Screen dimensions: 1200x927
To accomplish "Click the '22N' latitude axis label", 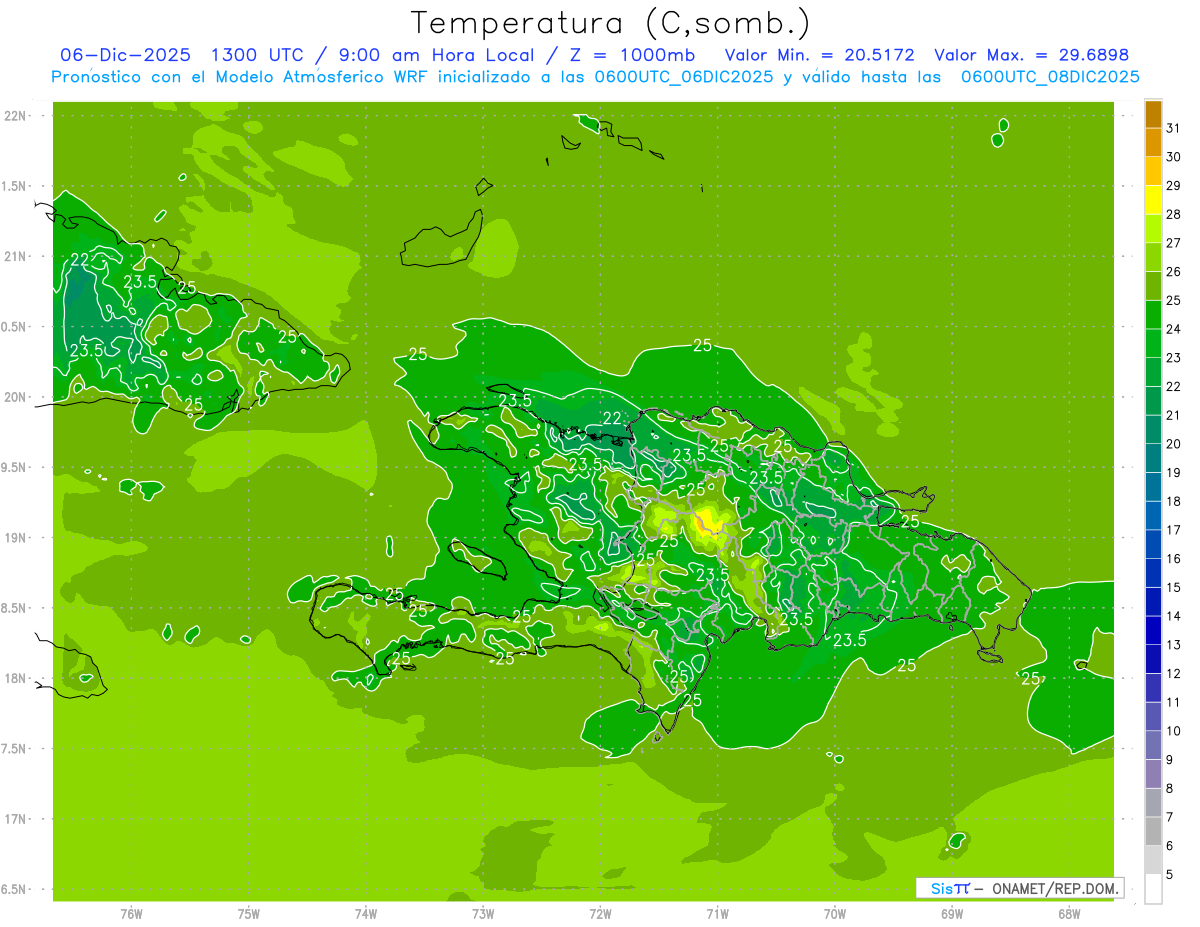I will click(15, 116).
